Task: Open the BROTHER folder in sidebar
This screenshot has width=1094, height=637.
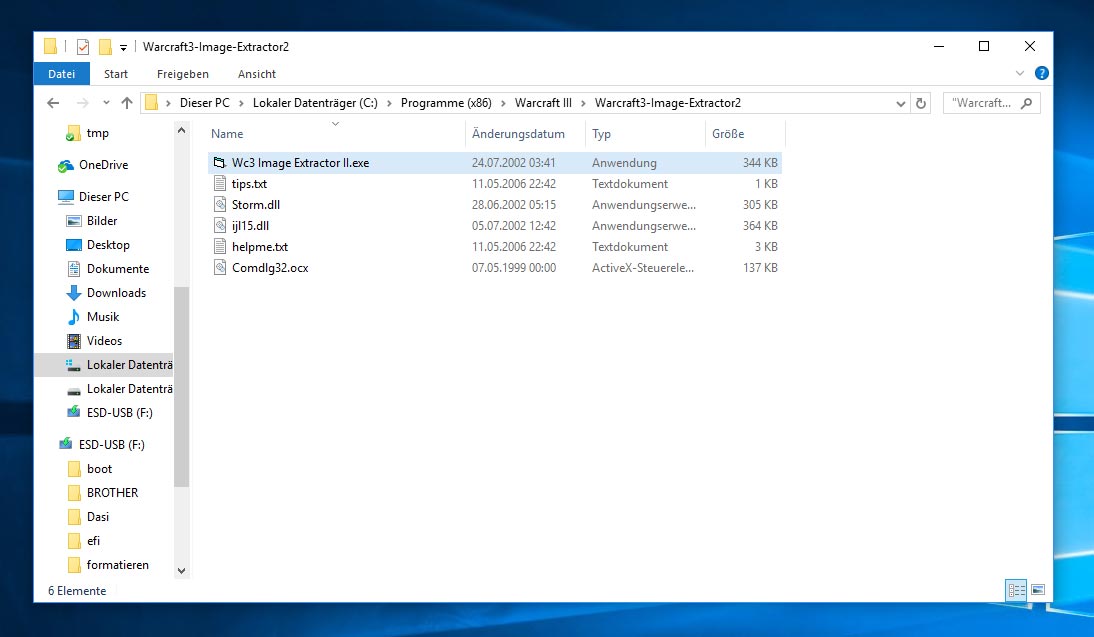Action: click(x=112, y=493)
